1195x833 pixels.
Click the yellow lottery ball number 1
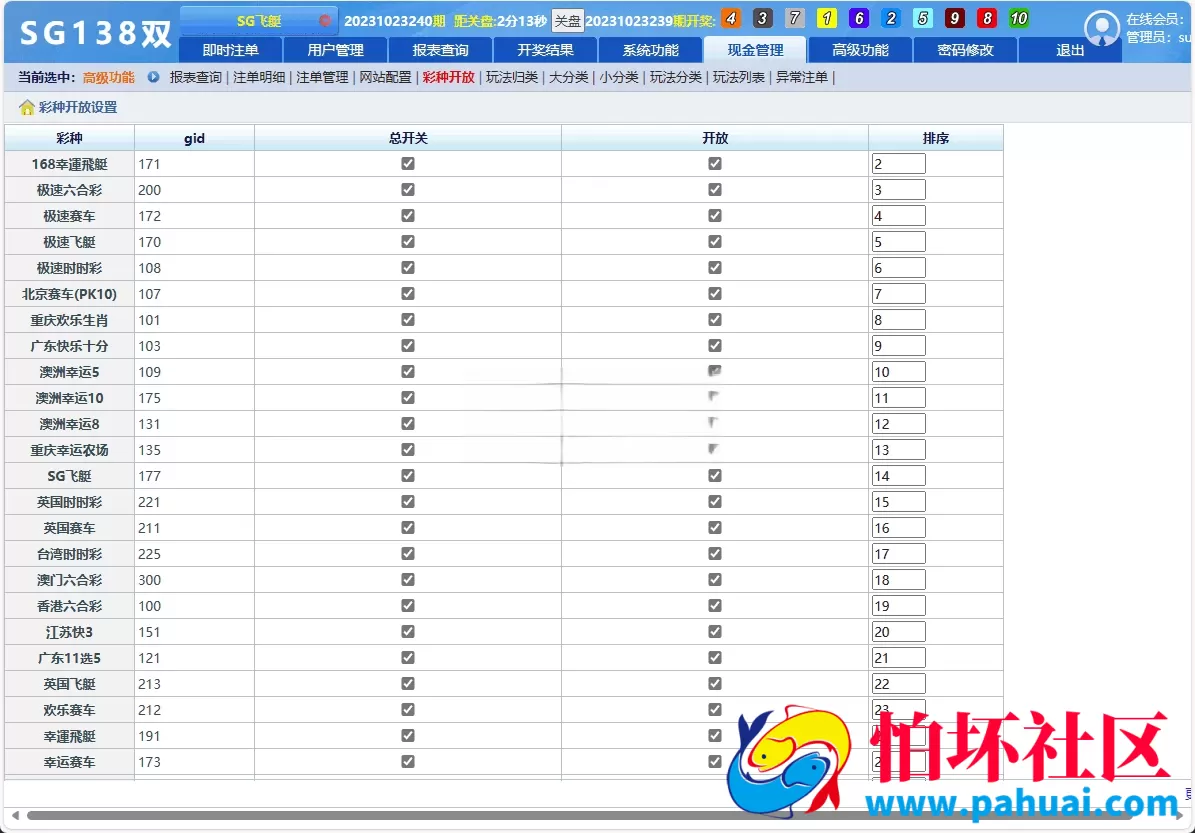click(826, 18)
